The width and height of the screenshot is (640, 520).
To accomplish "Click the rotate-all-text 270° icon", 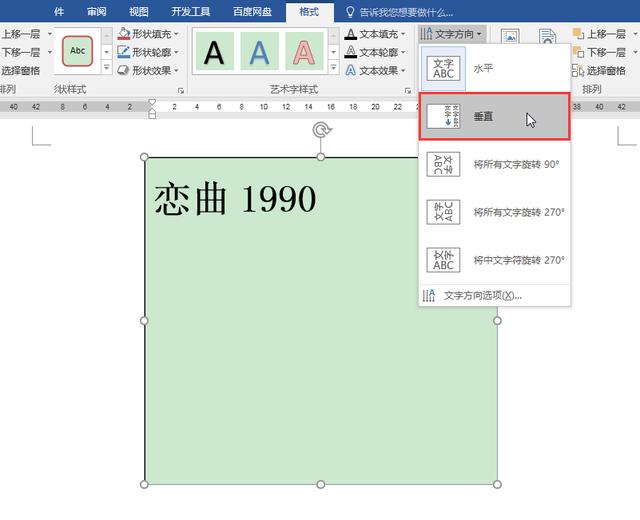I will (443, 212).
